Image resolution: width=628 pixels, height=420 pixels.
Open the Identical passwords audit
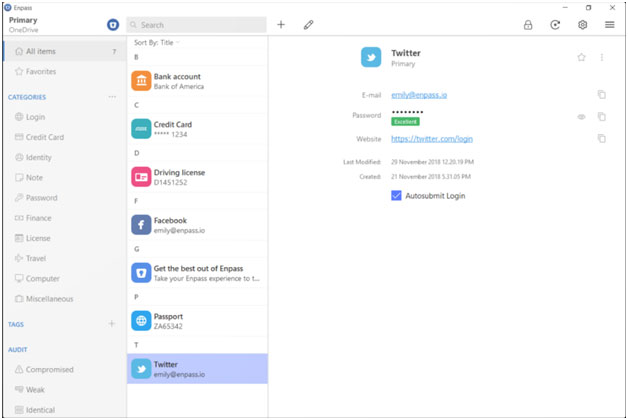[x=64, y=410]
